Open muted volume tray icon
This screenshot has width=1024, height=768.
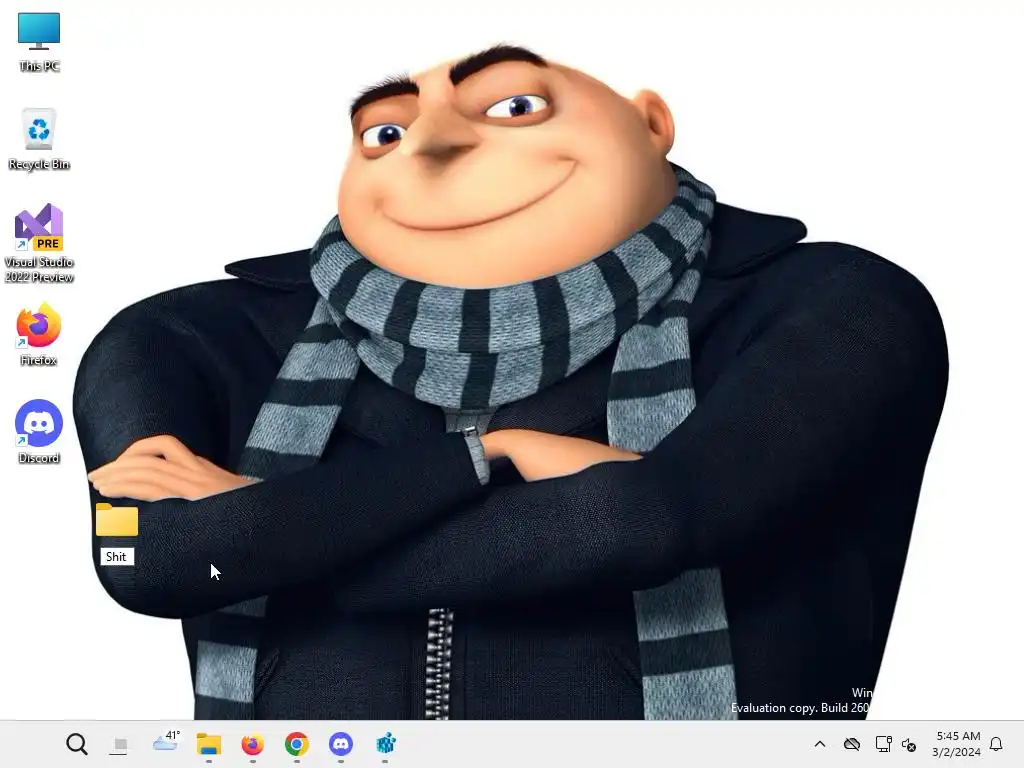click(909, 744)
